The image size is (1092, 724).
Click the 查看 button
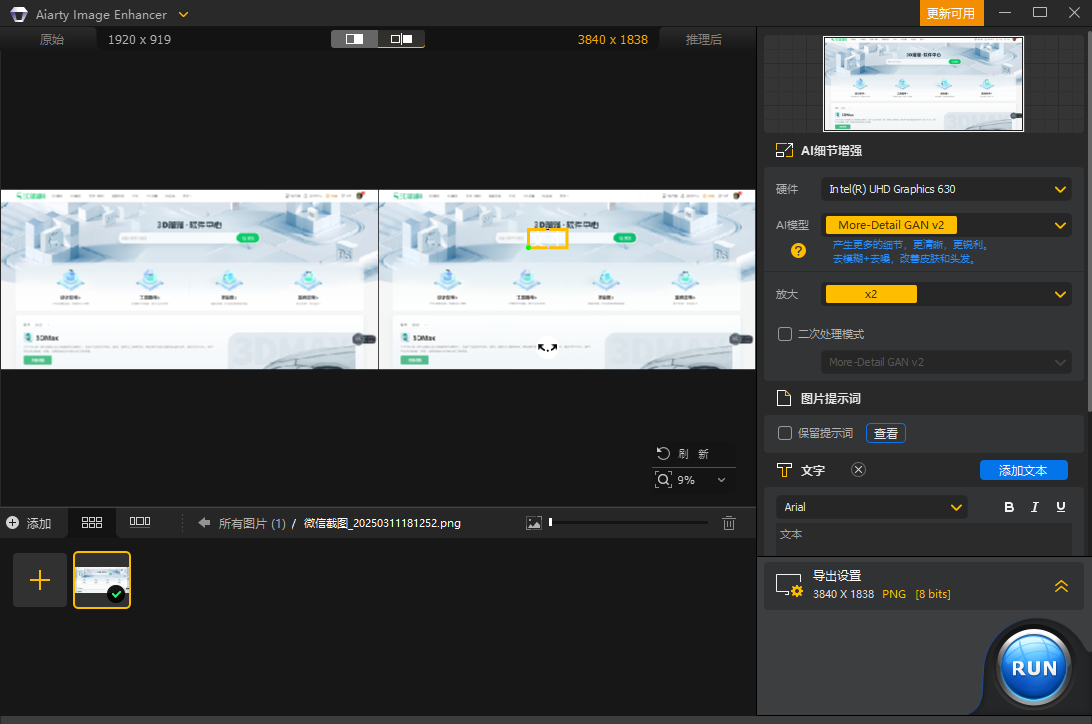click(886, 433)
